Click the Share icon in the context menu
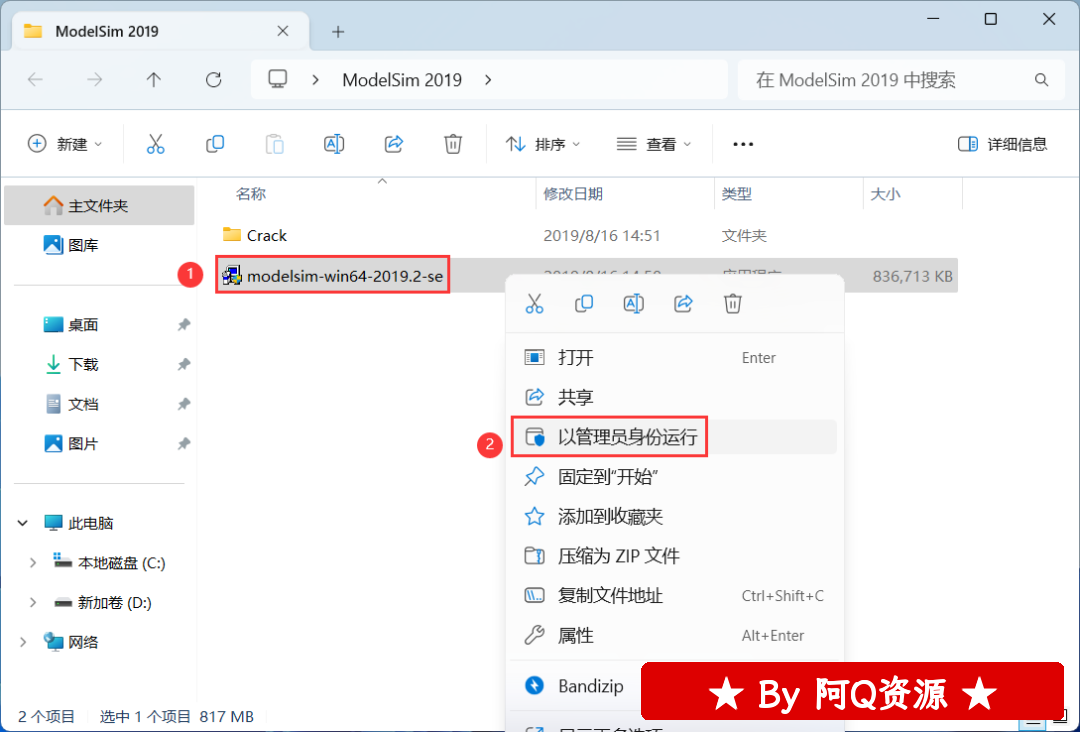Image resolution: width=1080 pixels, height=732 pixels. 683,303
